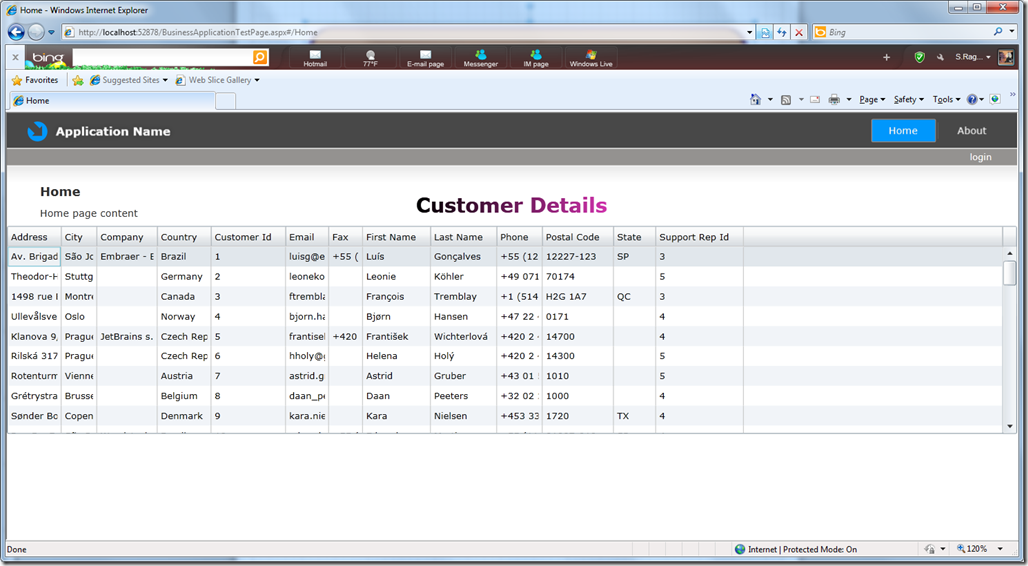Click the Print icon

pos(834,100)
